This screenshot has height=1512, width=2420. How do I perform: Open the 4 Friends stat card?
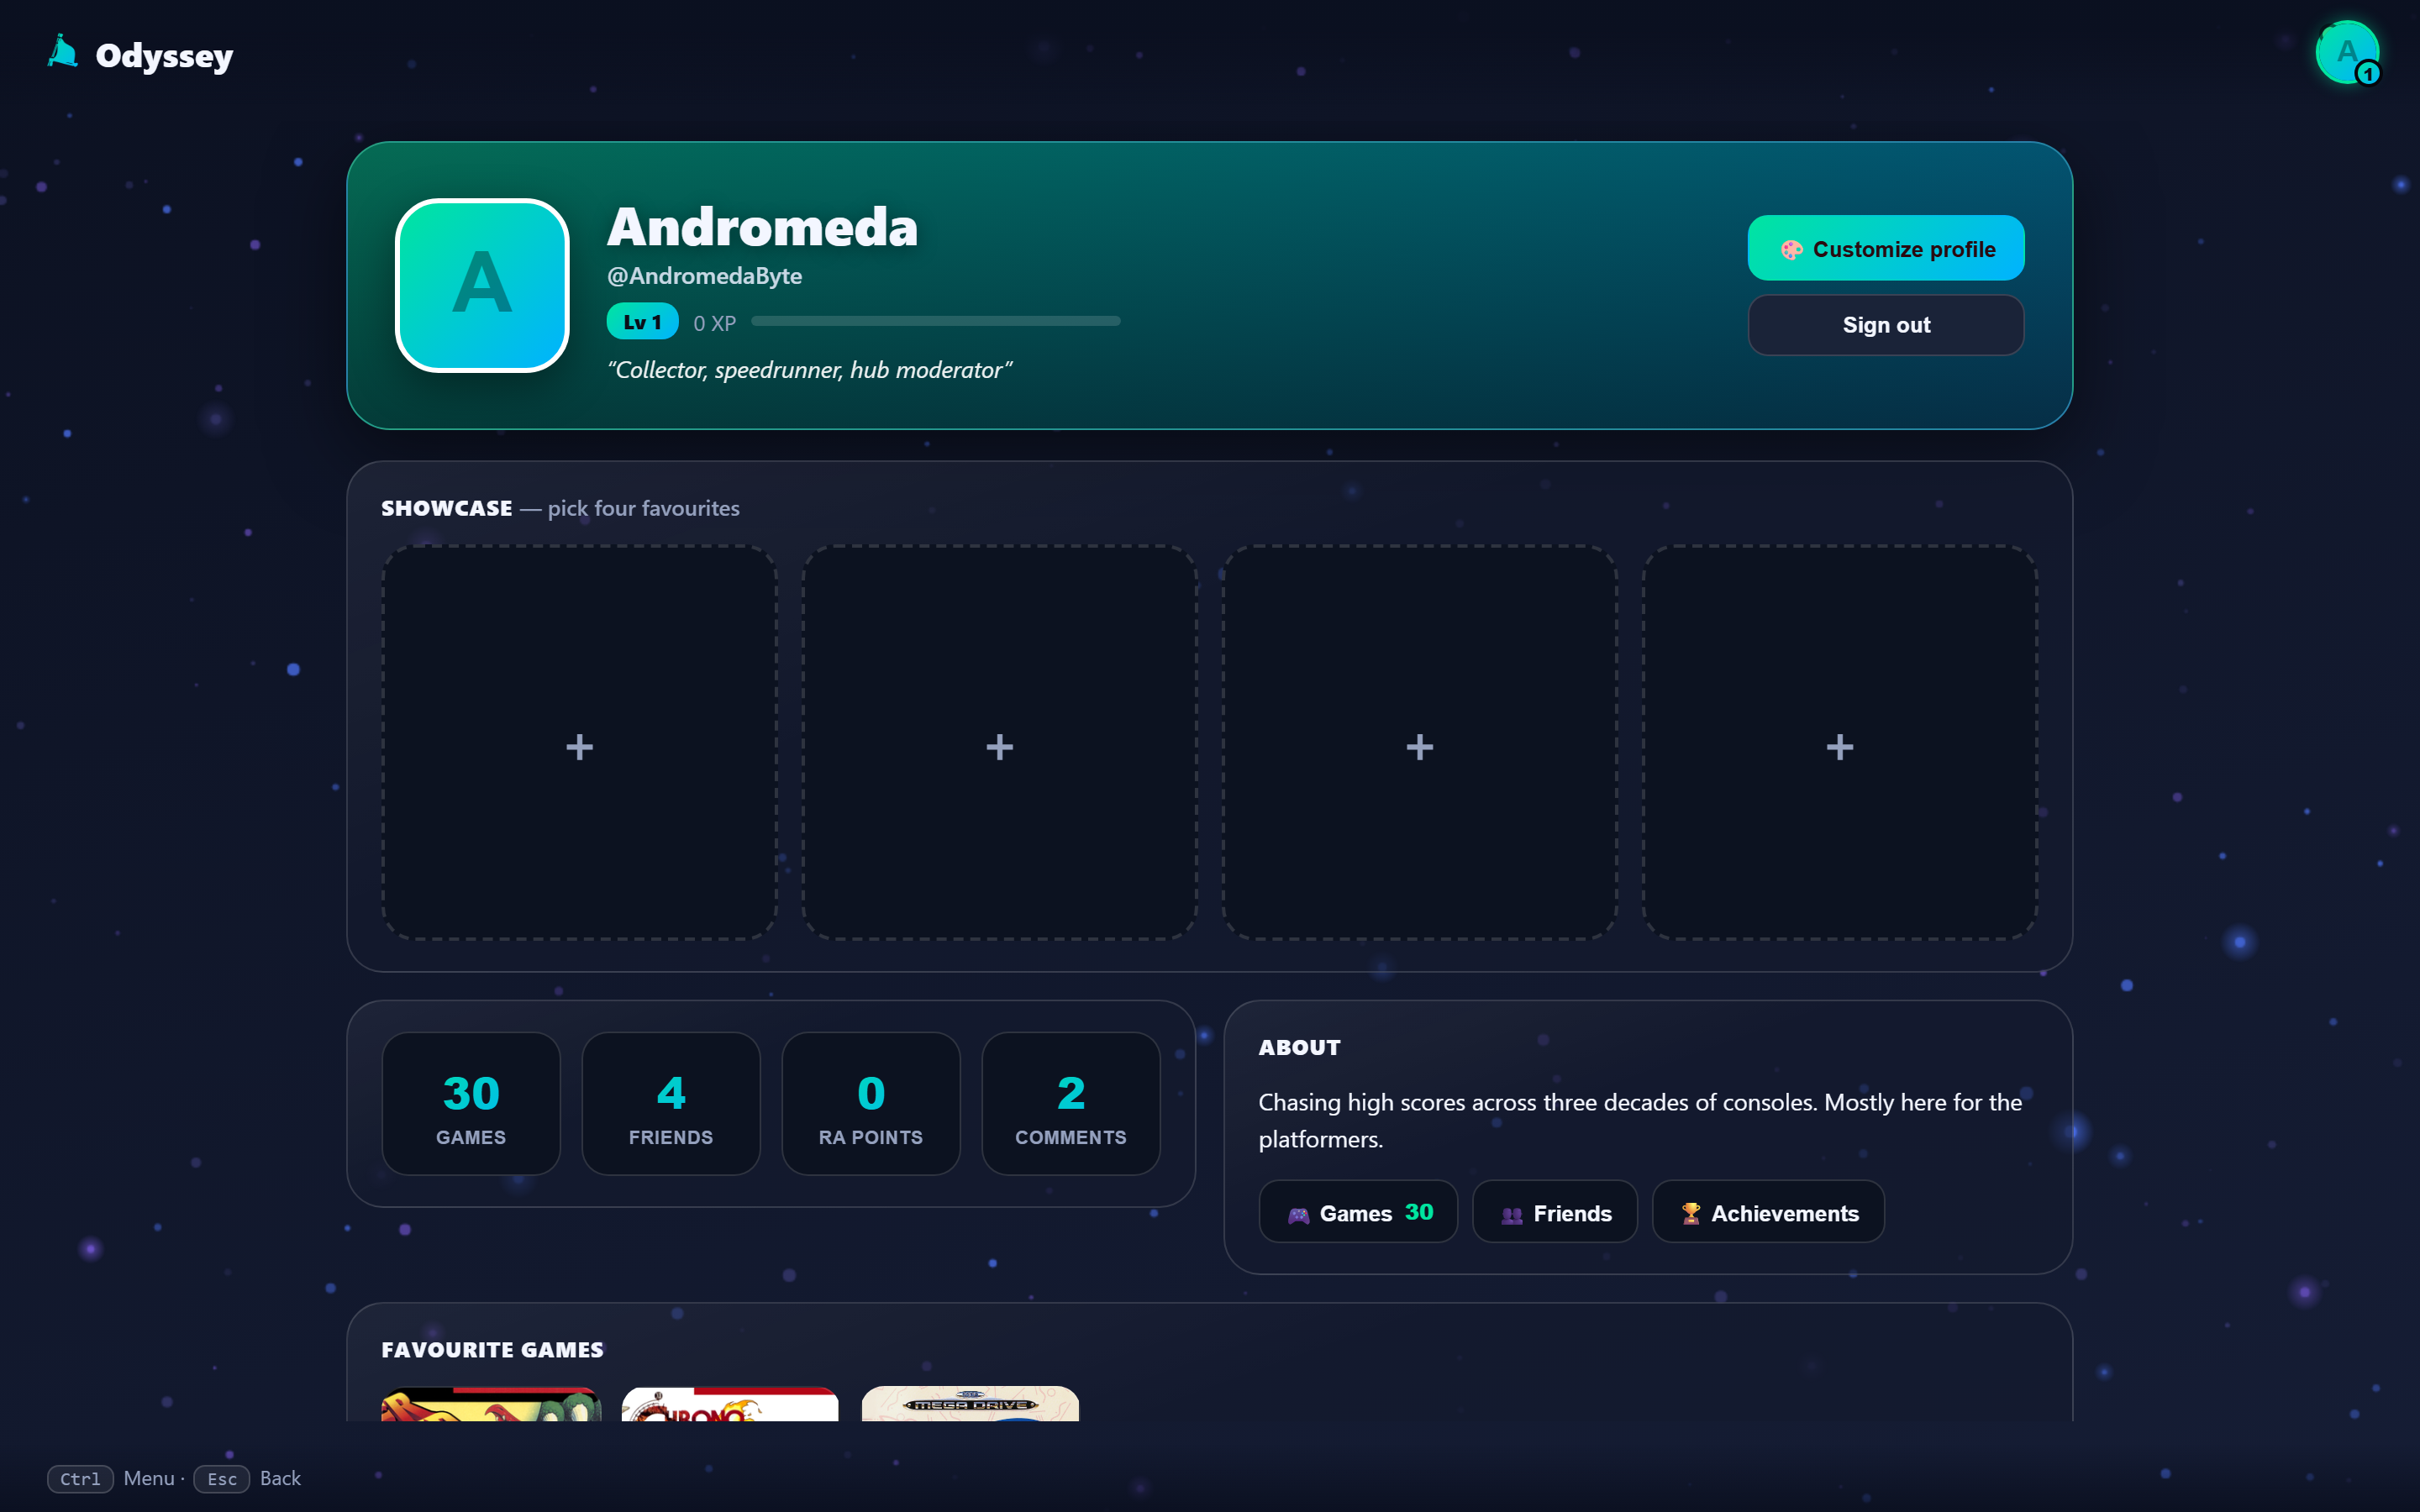671,1103
